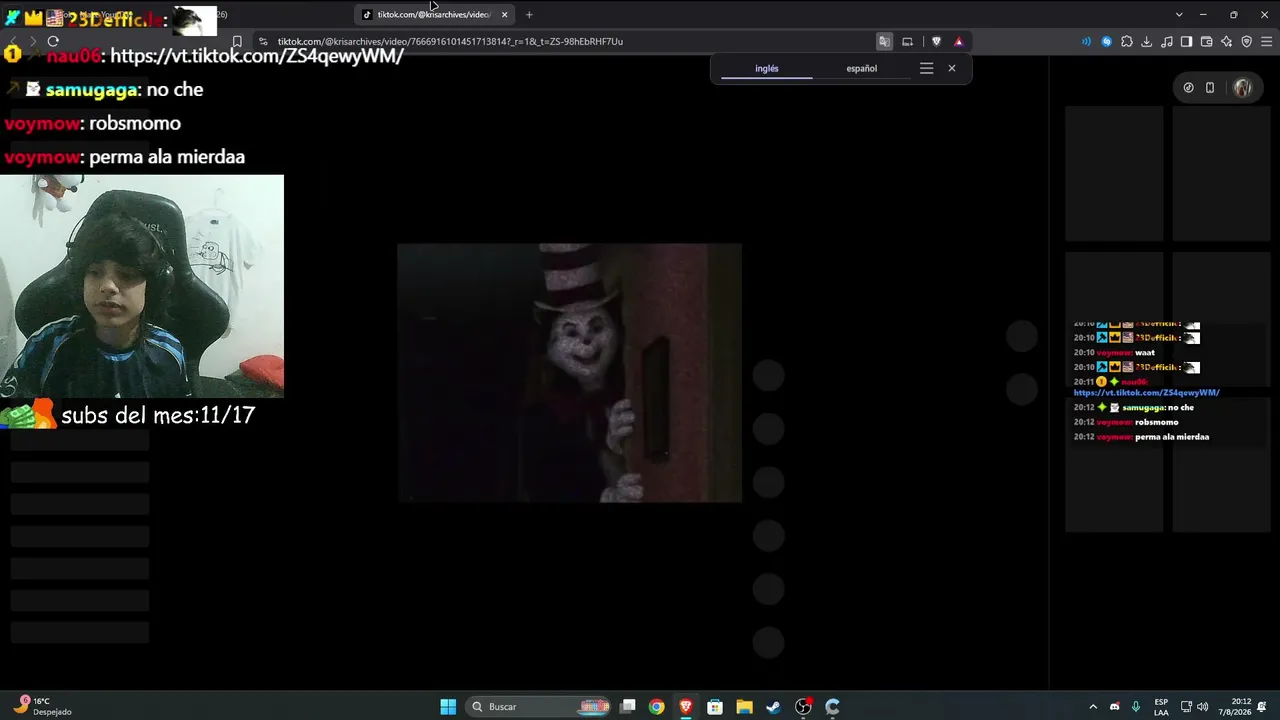This screenshot has width=1280, height=720.
Task: Open Brave Leo AI sparkle icon
Action: point(1226,41)
